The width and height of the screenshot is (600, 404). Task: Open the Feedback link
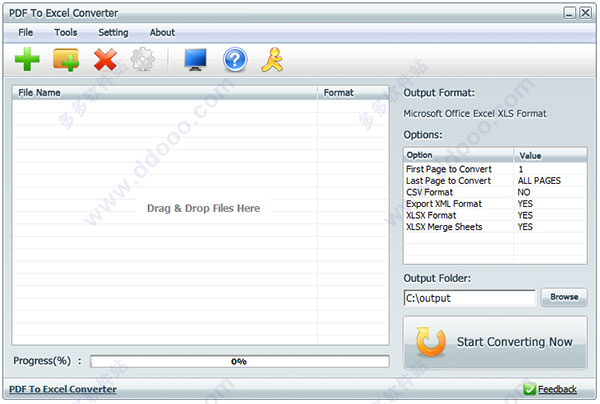(557, 389)
